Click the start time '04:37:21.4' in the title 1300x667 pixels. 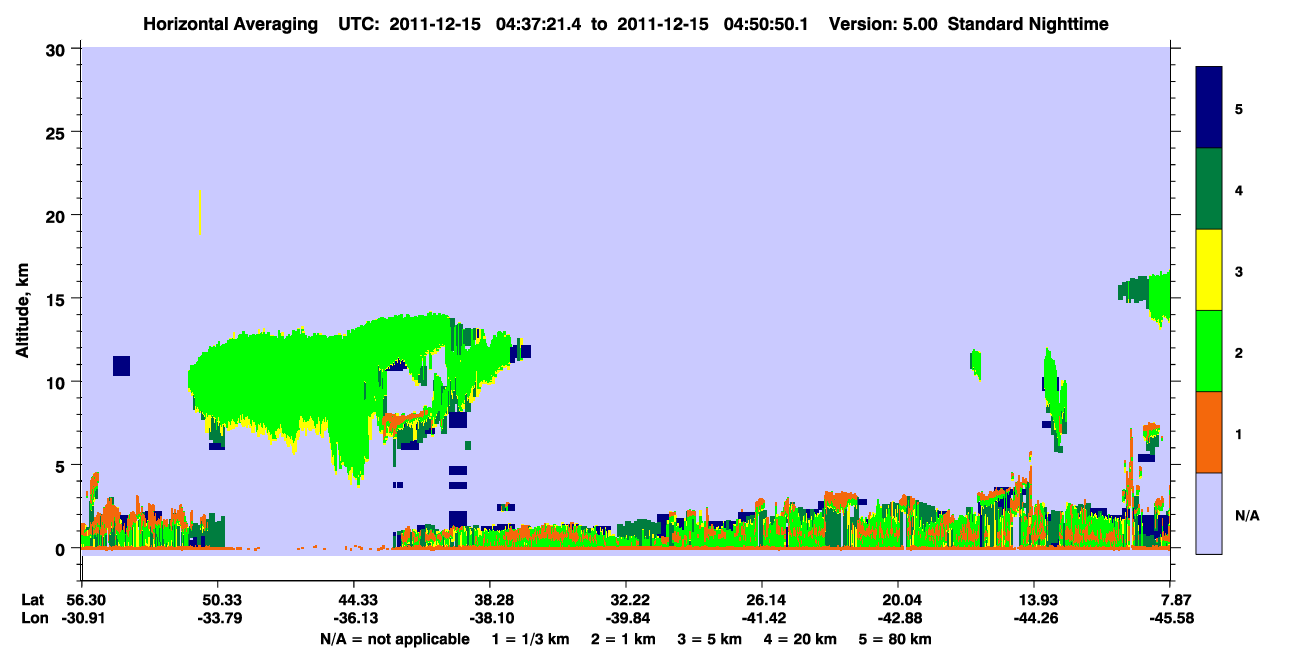tap(541, 23)
